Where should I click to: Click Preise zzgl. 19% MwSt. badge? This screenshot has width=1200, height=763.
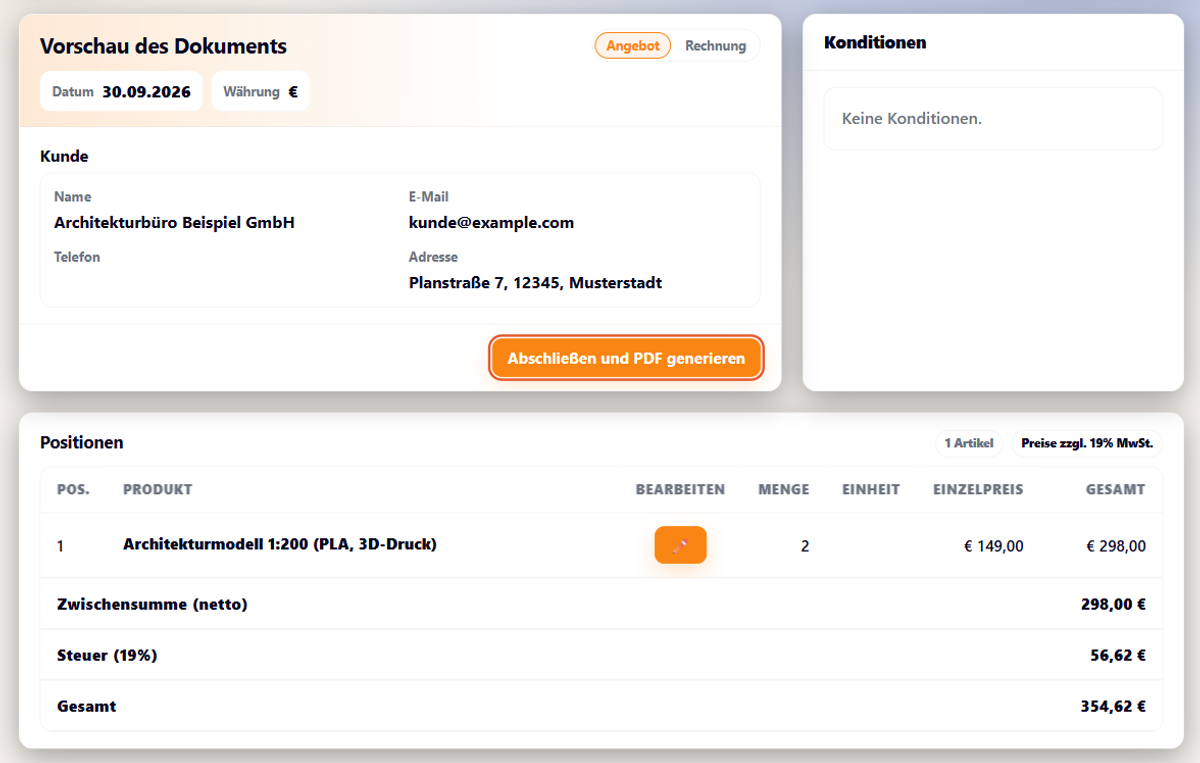(1086, 443)
